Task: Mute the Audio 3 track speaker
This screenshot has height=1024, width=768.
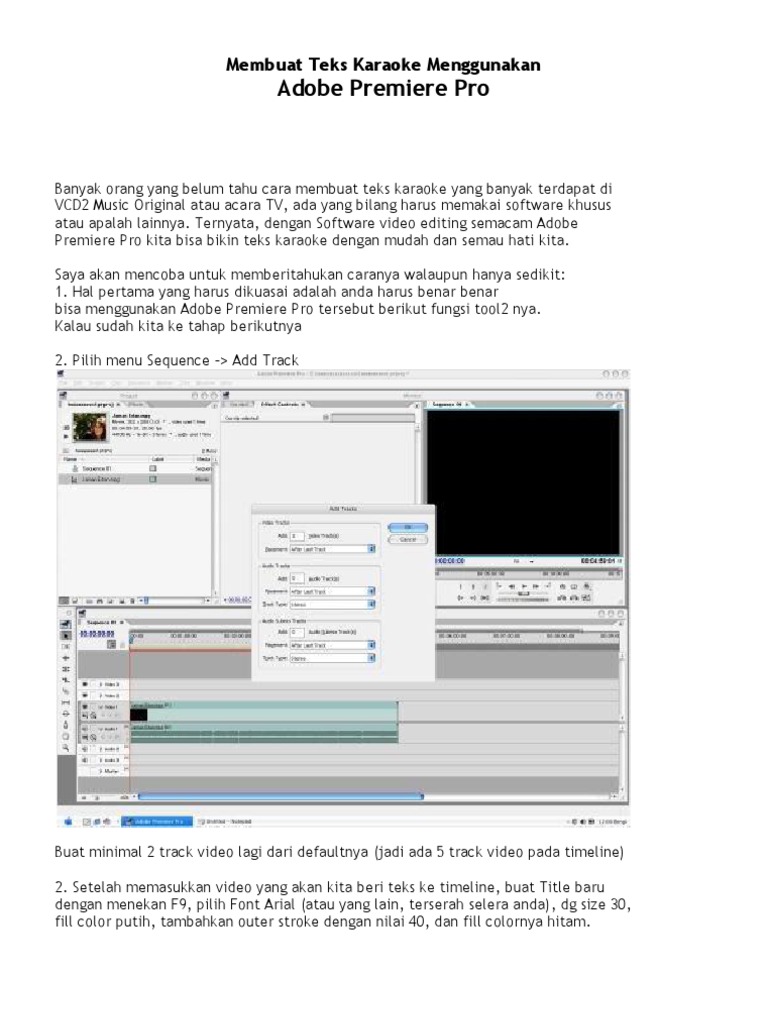Action: (x=85, y=760)
